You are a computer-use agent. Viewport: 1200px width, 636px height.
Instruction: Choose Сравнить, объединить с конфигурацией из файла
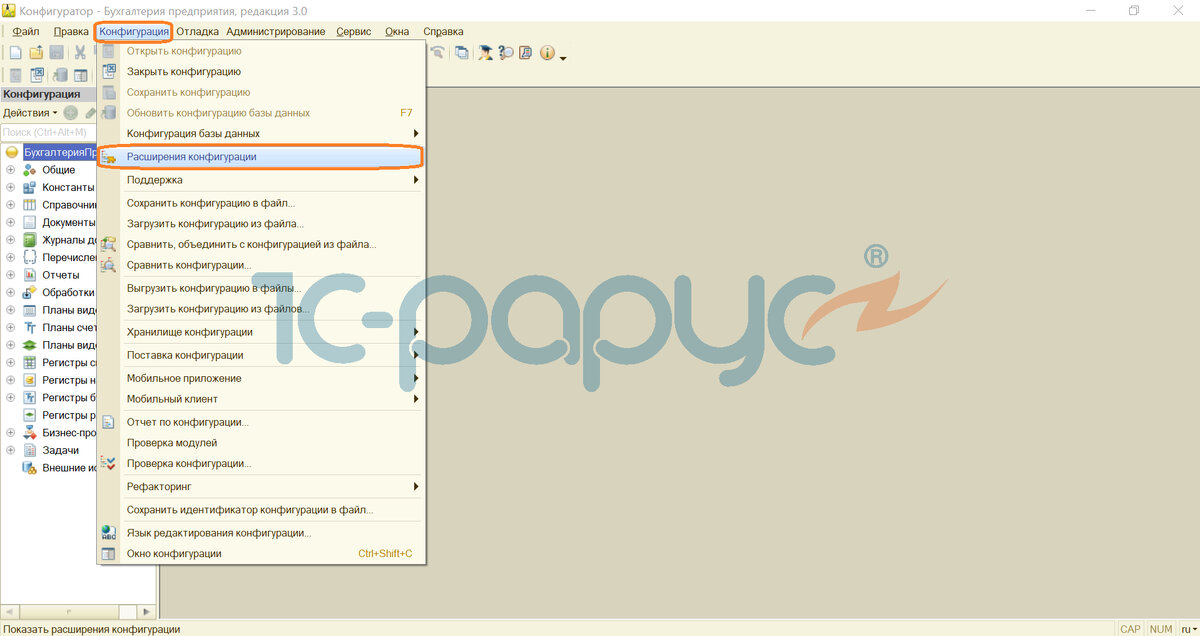point(261,244)
